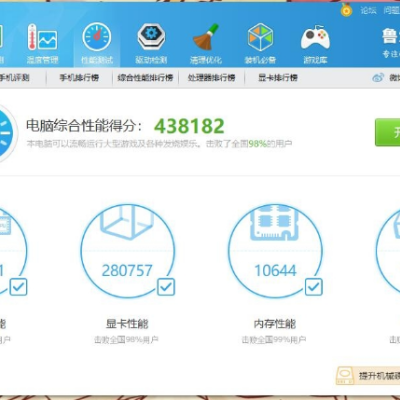
Task: Click the graphics card score 280757 circle
Action: [127, 251]
